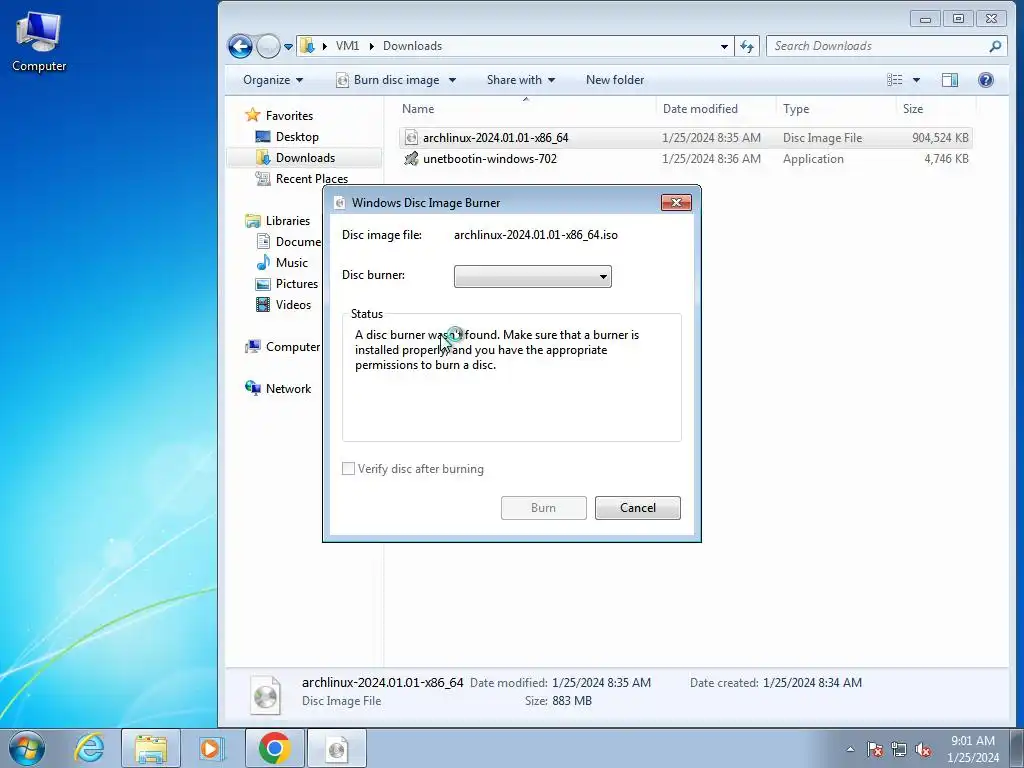Image resolution: width=1024 pixels, height=768 pixels.
Task: Open Google Chrome from taskbar
Action: pyautogui.click(x=274, y=748)
